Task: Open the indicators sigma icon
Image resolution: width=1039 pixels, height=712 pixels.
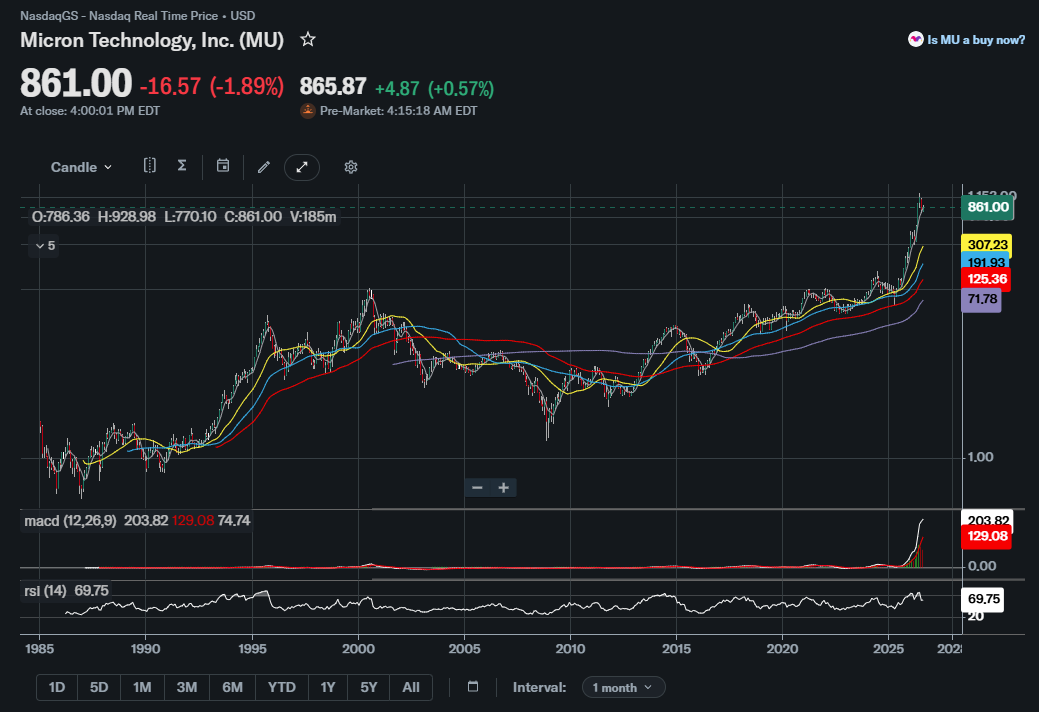Action: [x=182, y=166]
